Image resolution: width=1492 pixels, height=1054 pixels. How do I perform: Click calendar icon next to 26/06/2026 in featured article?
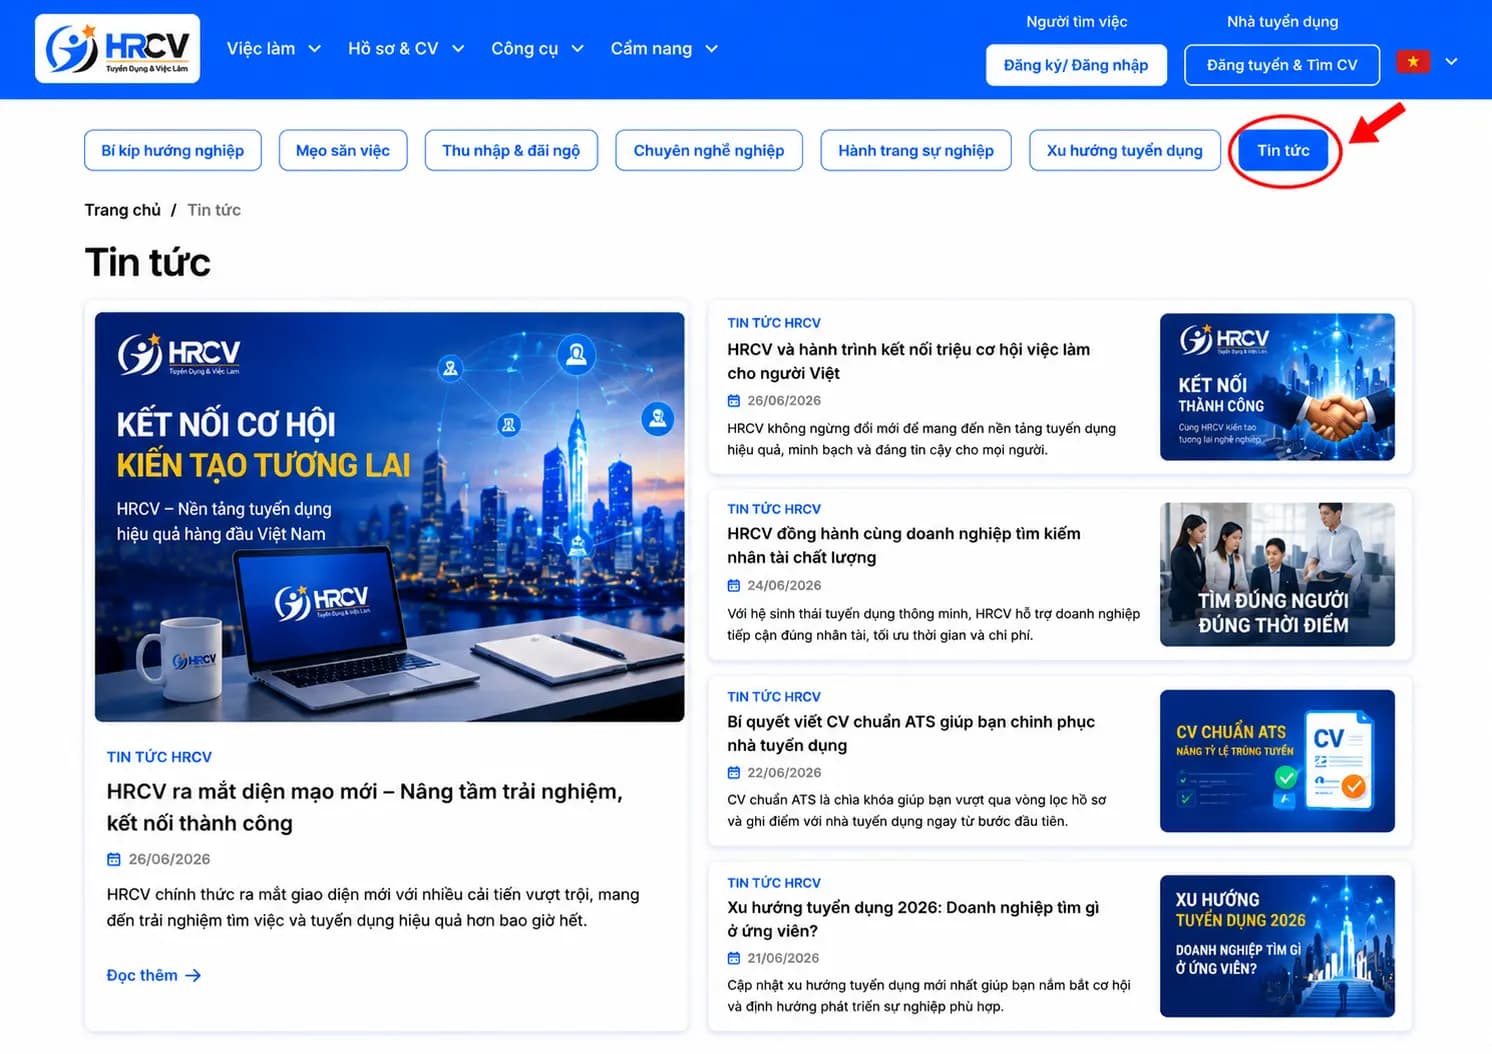114,859
